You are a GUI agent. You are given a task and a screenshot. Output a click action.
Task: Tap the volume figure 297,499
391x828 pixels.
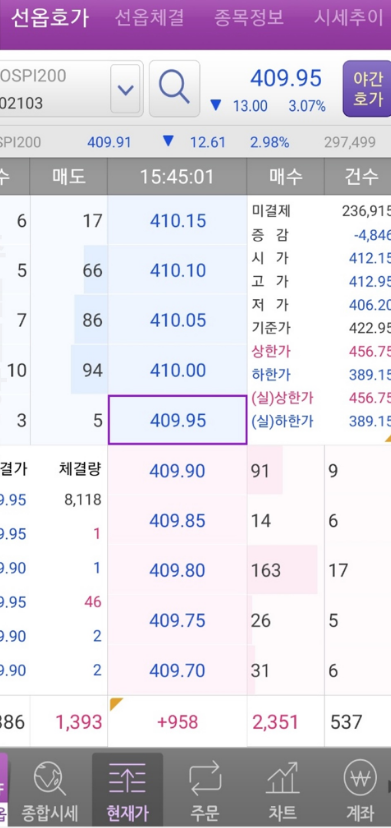(349, 142)
